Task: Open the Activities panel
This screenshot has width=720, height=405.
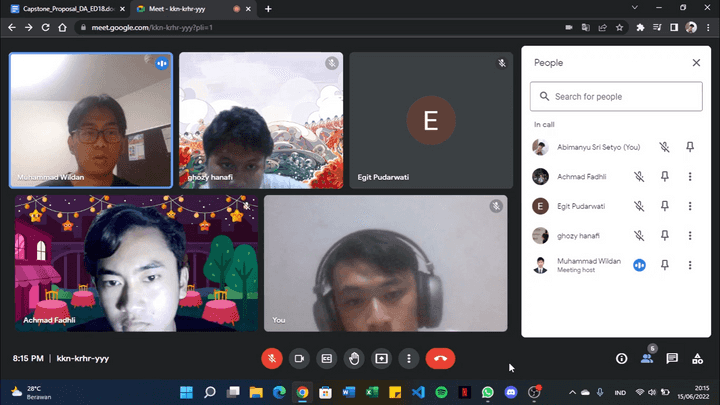Action: tap(697, 358)
